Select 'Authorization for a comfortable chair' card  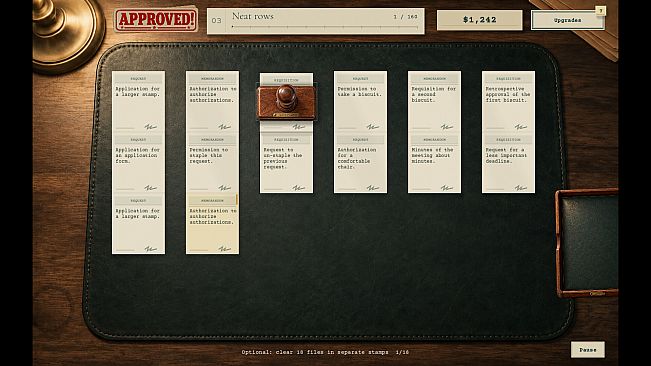click(x=360, y=163)
